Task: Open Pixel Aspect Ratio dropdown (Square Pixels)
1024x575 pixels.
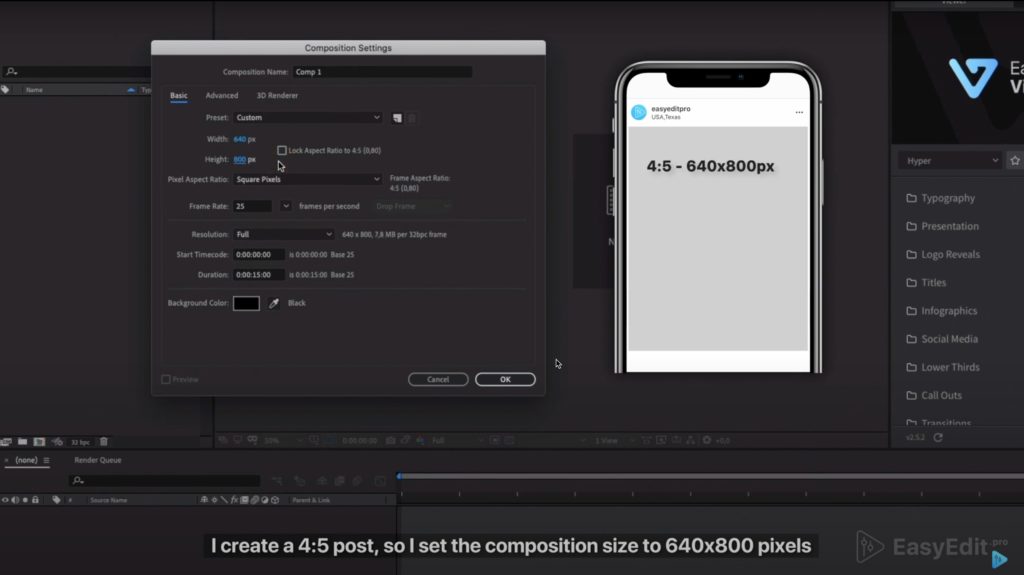Action: 307,179
